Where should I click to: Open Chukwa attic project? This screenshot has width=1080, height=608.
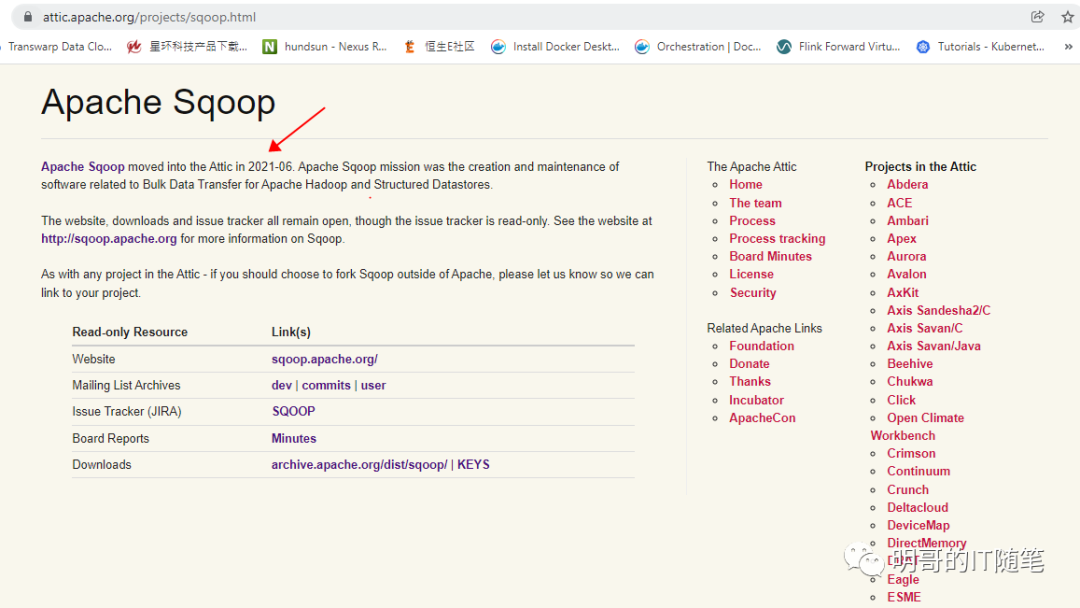tap(910, 381)
